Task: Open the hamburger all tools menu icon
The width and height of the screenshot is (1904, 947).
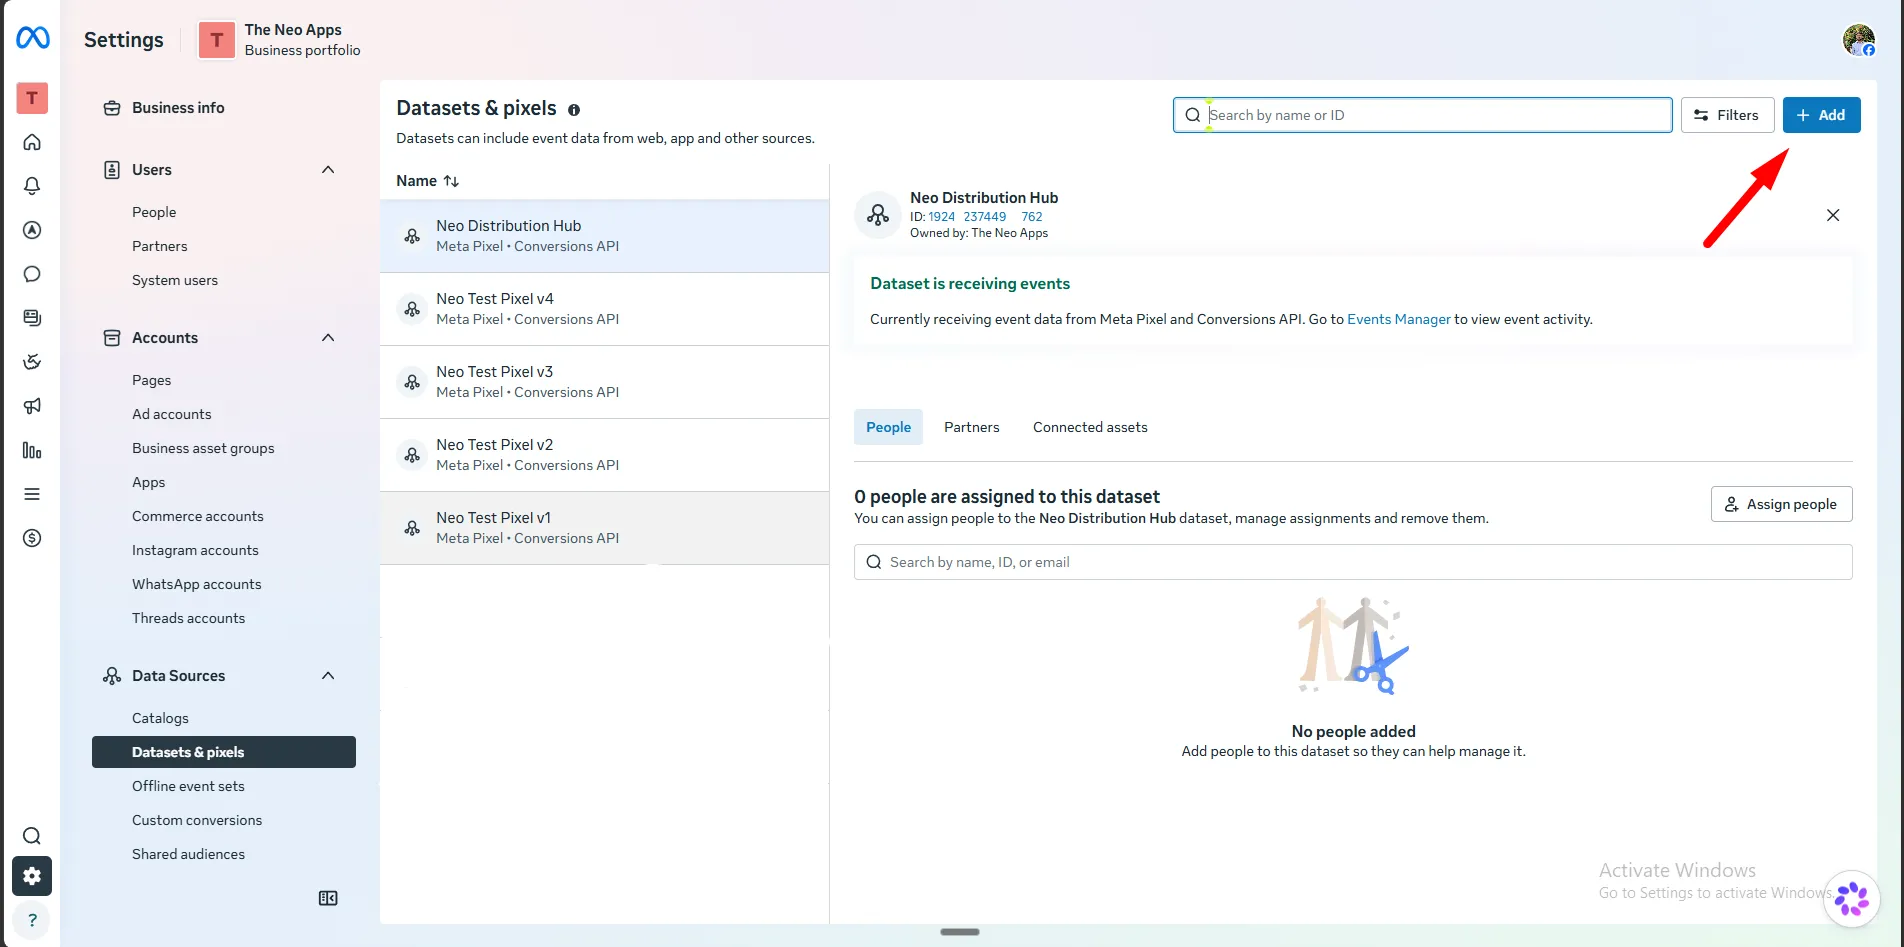Action: (x=32, y=494)
